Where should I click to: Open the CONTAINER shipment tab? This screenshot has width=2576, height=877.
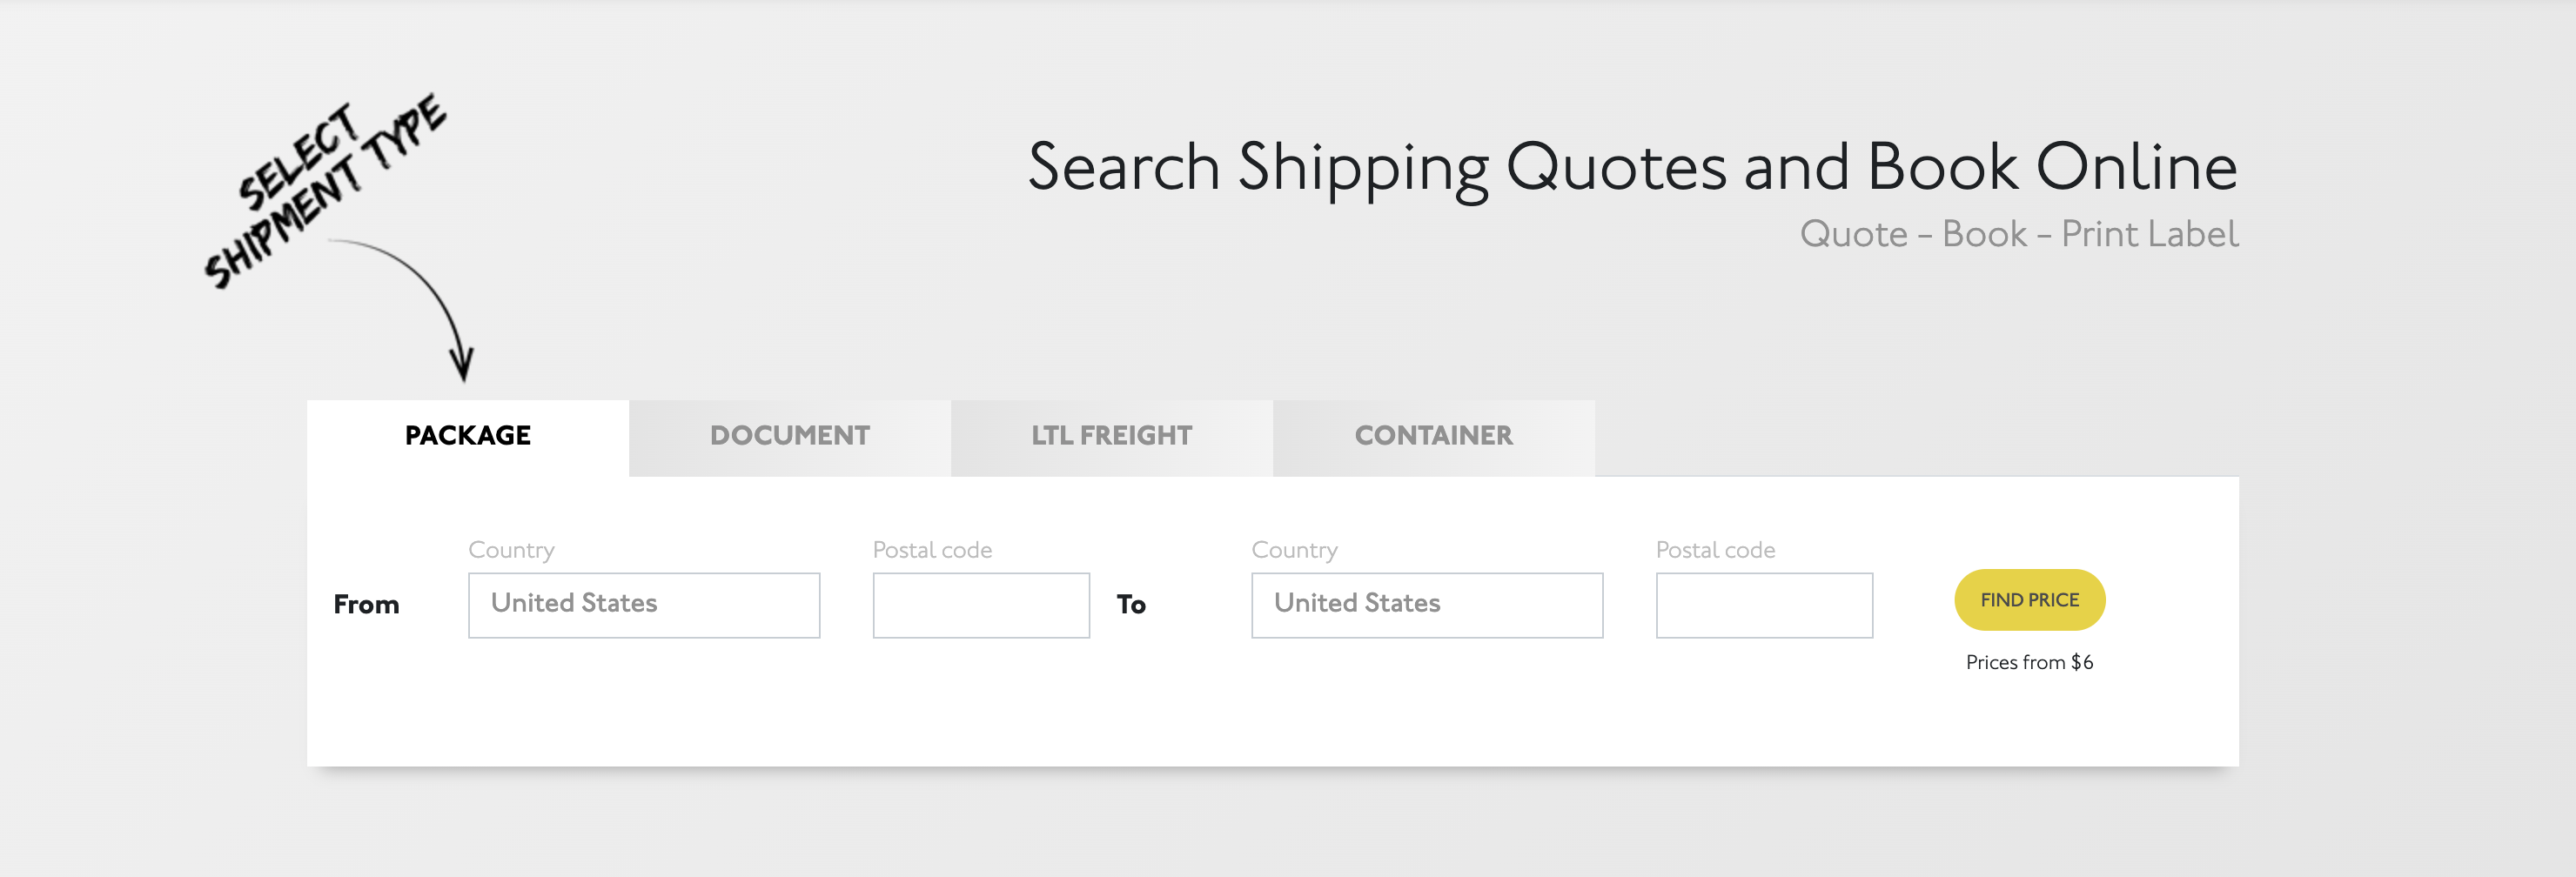pyautogui.click(x=1433, y=436)
